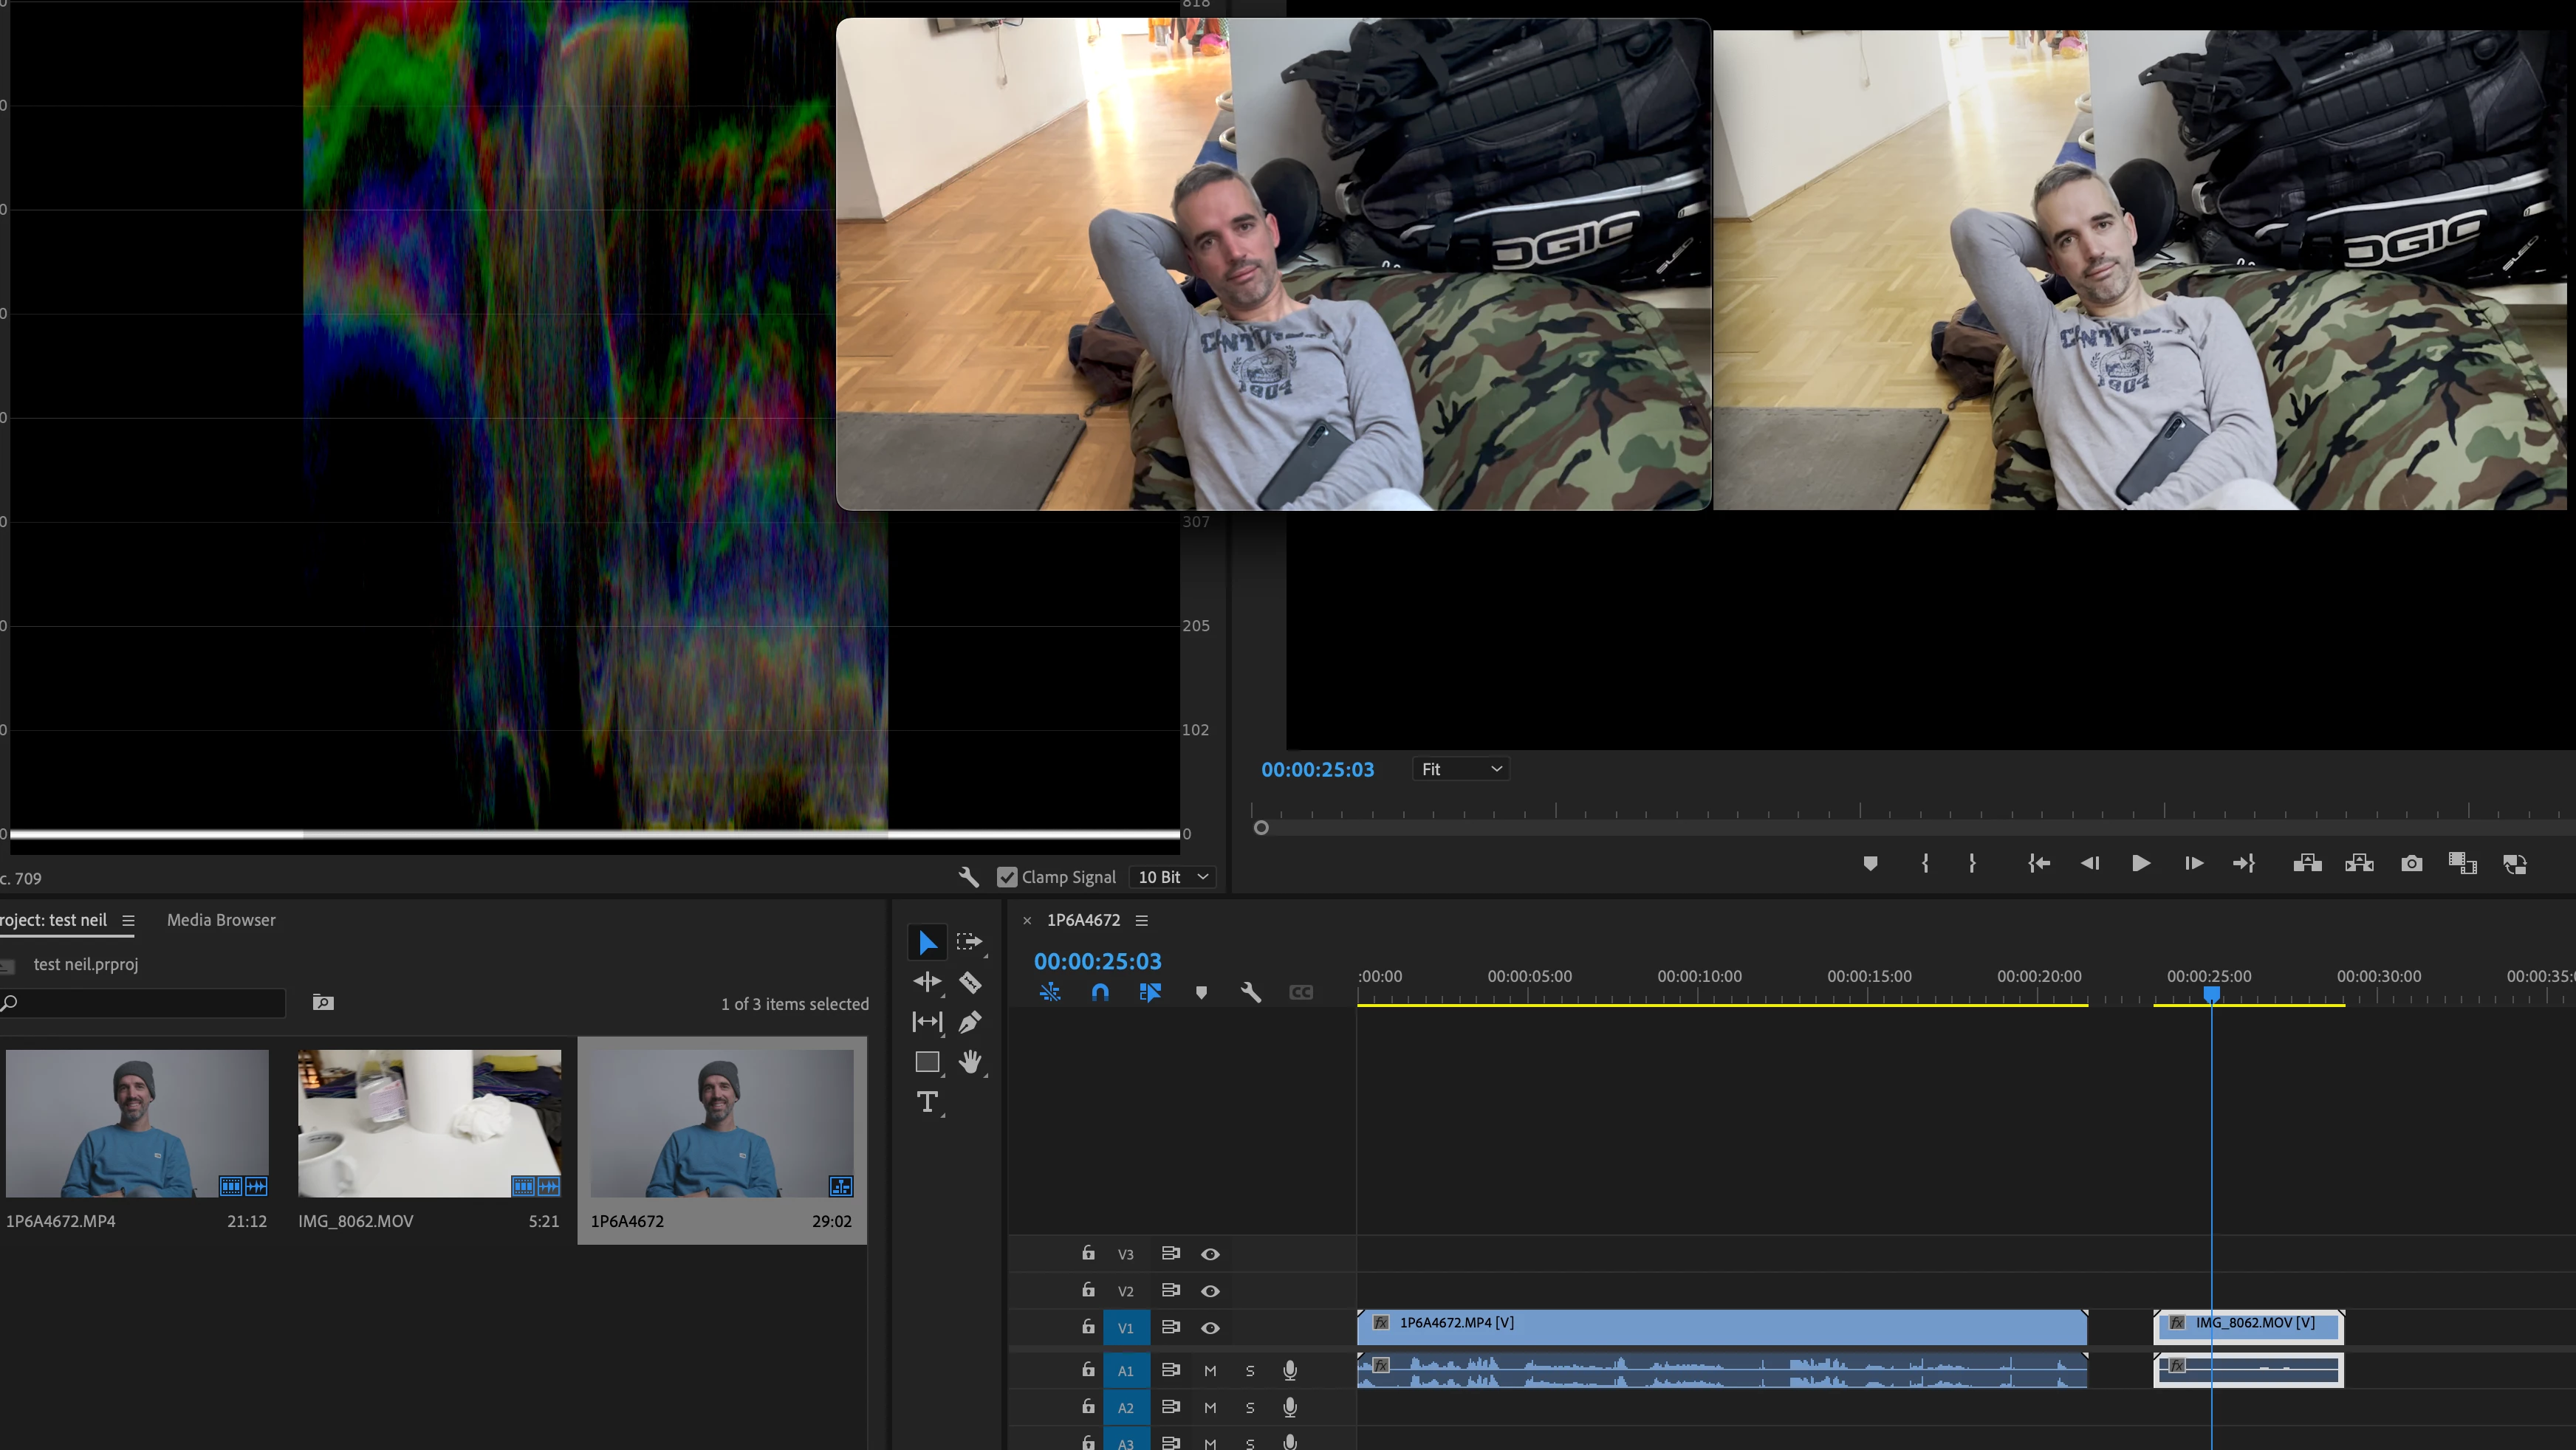Image resolution: width=2576 pixels, height=1450 pixels.
Task: Switch to Media Browser tab
Action: coord(221,920)
